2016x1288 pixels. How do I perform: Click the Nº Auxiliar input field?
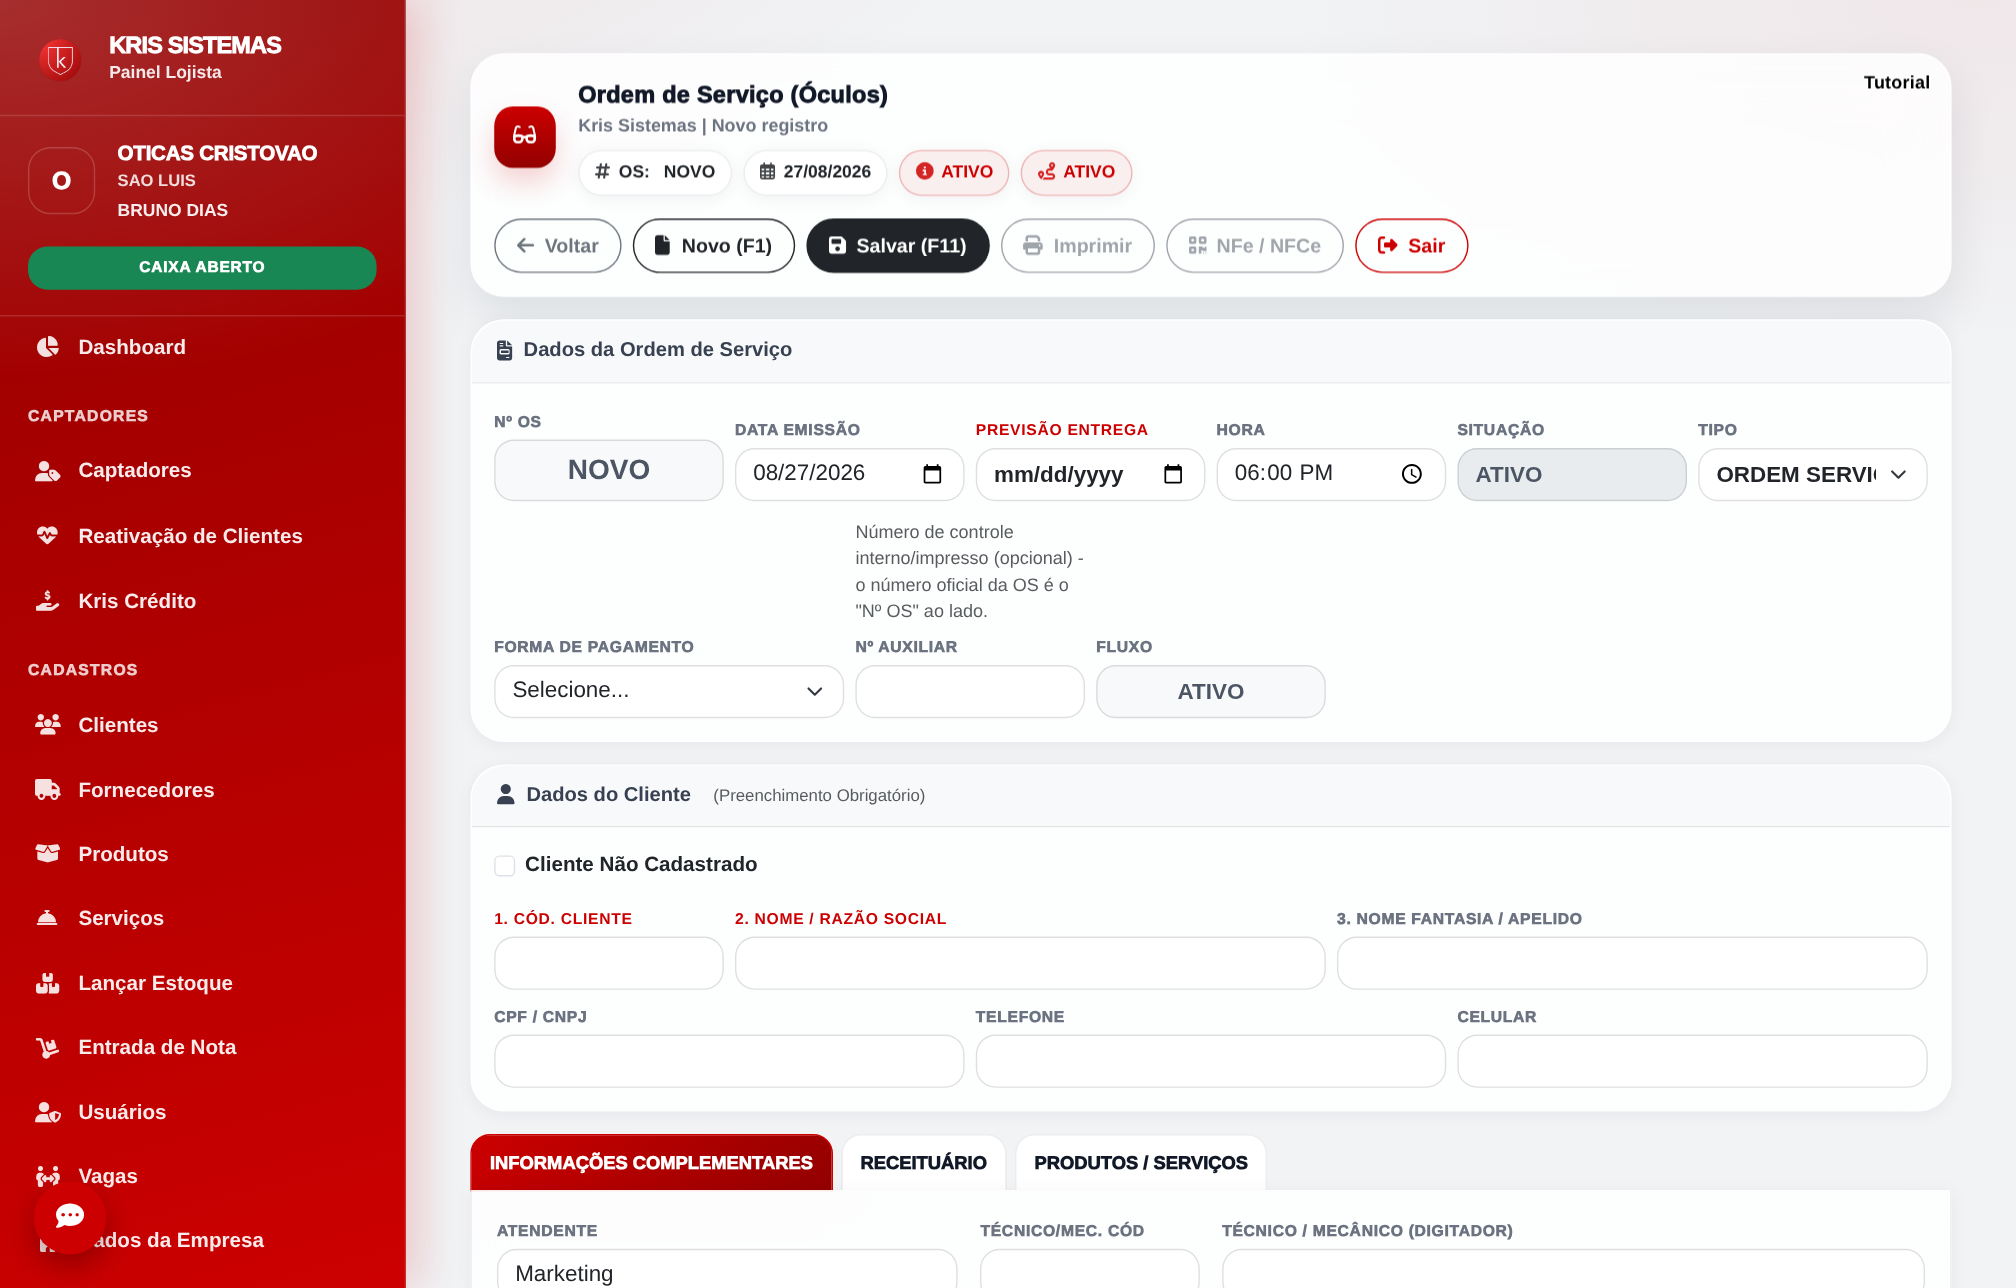pyautogui.click(x=970, y=691)
